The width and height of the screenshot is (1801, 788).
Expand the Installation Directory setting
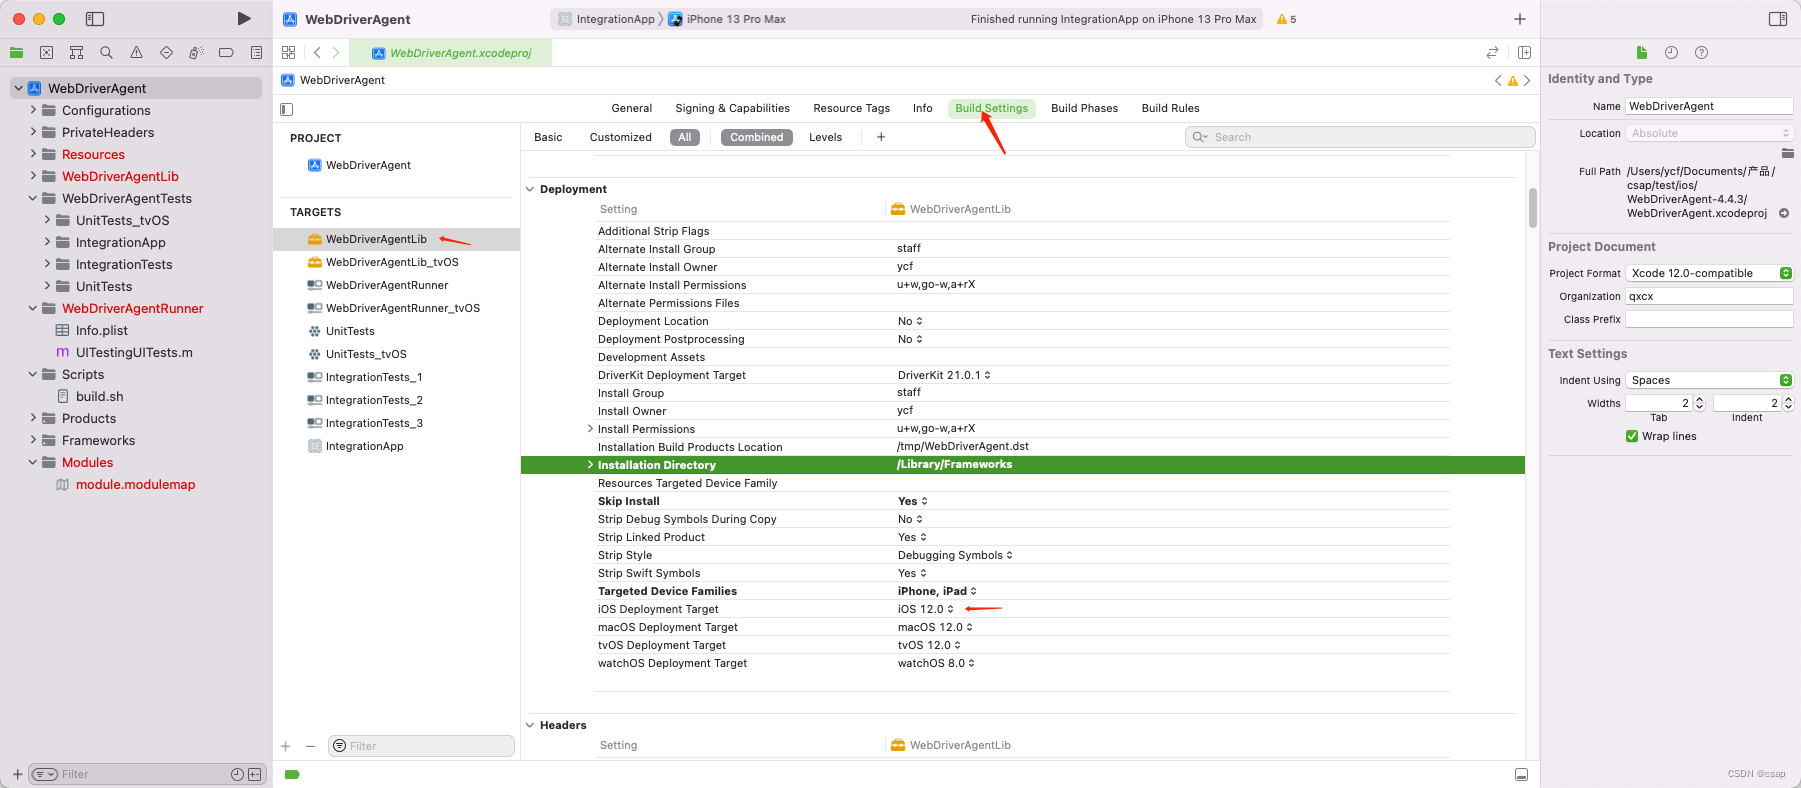click(x=590, y=465)
